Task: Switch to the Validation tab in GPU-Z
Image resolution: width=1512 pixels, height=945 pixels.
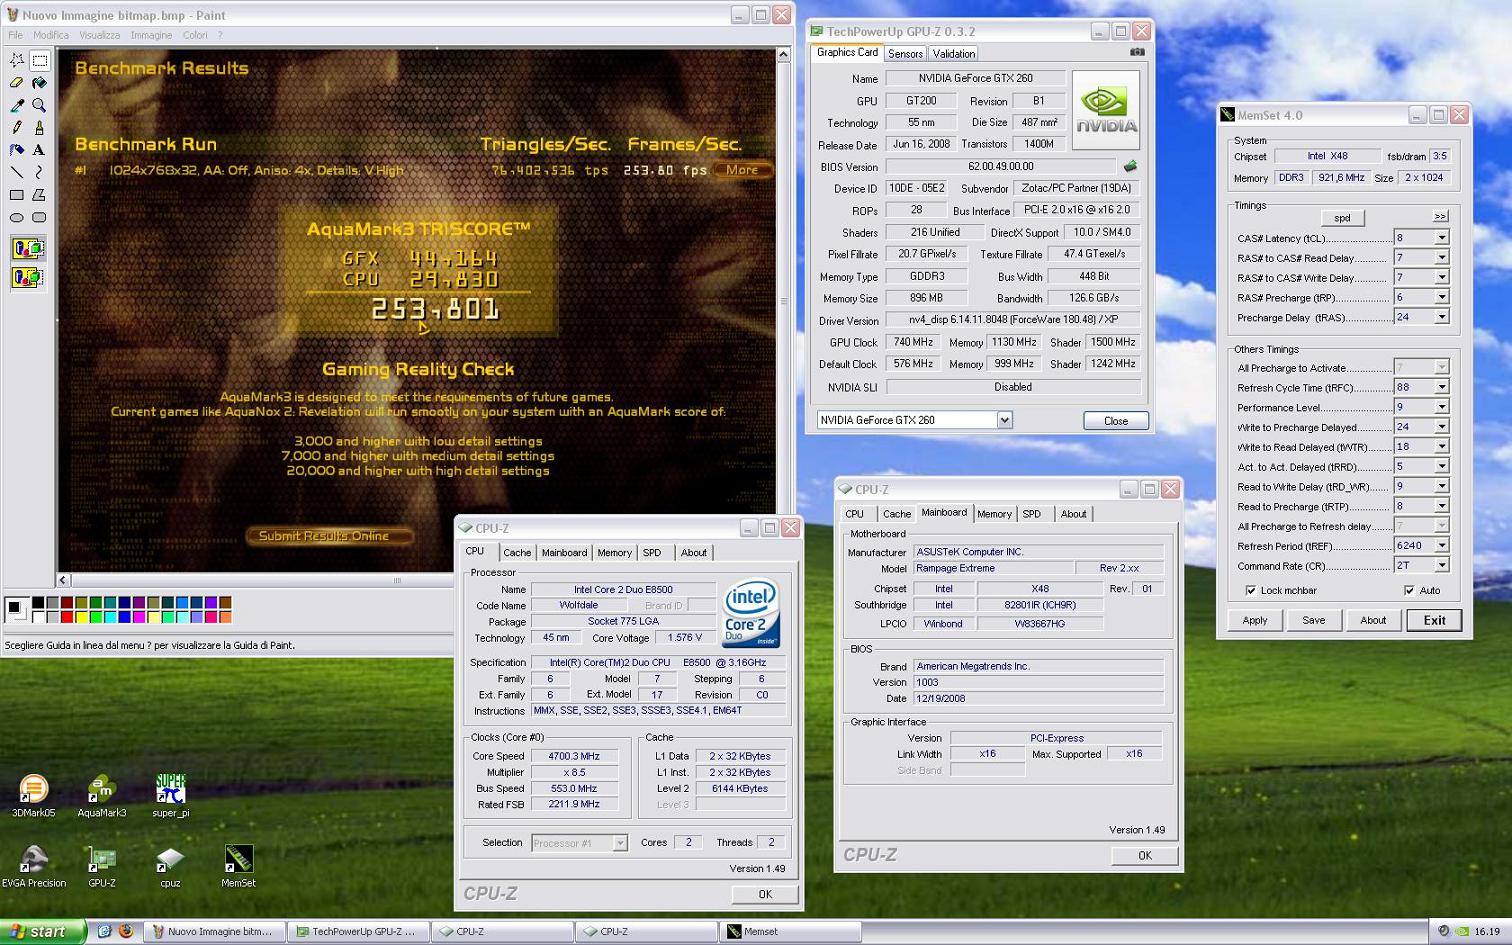Action: pyautogui.click(x=954, y=54)
